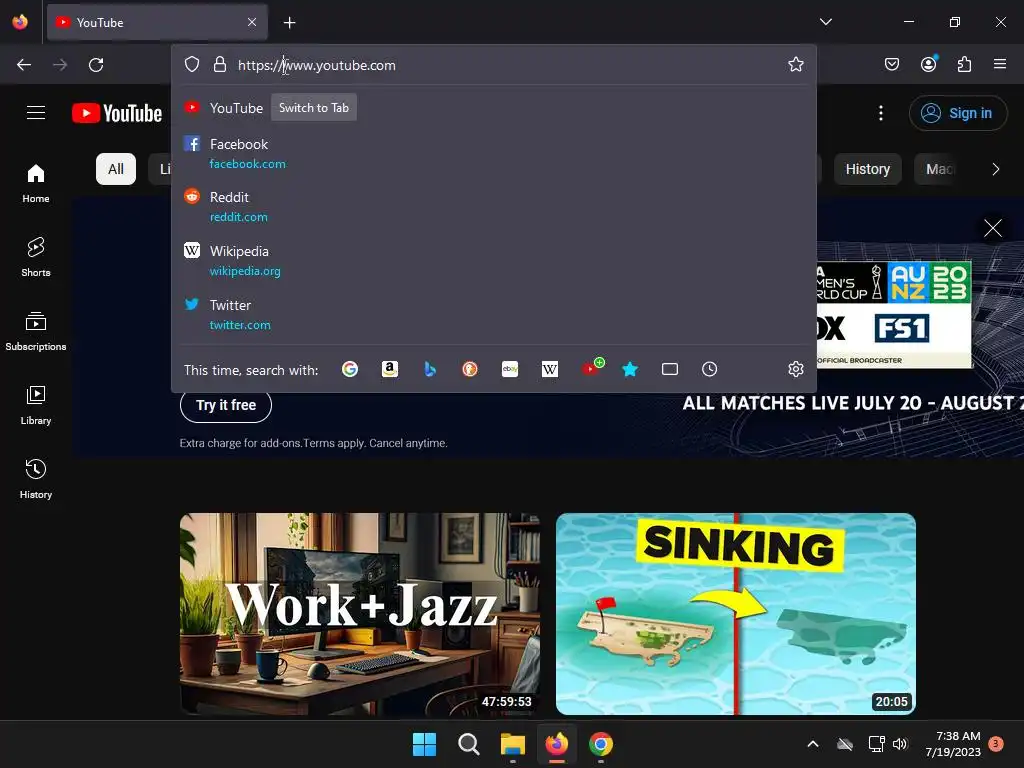Dismiss the World Cup banner ad

(993, 228)
